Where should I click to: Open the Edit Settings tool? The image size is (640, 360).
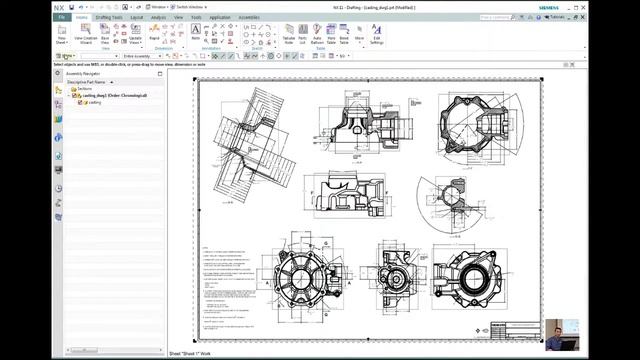[376, 34]
